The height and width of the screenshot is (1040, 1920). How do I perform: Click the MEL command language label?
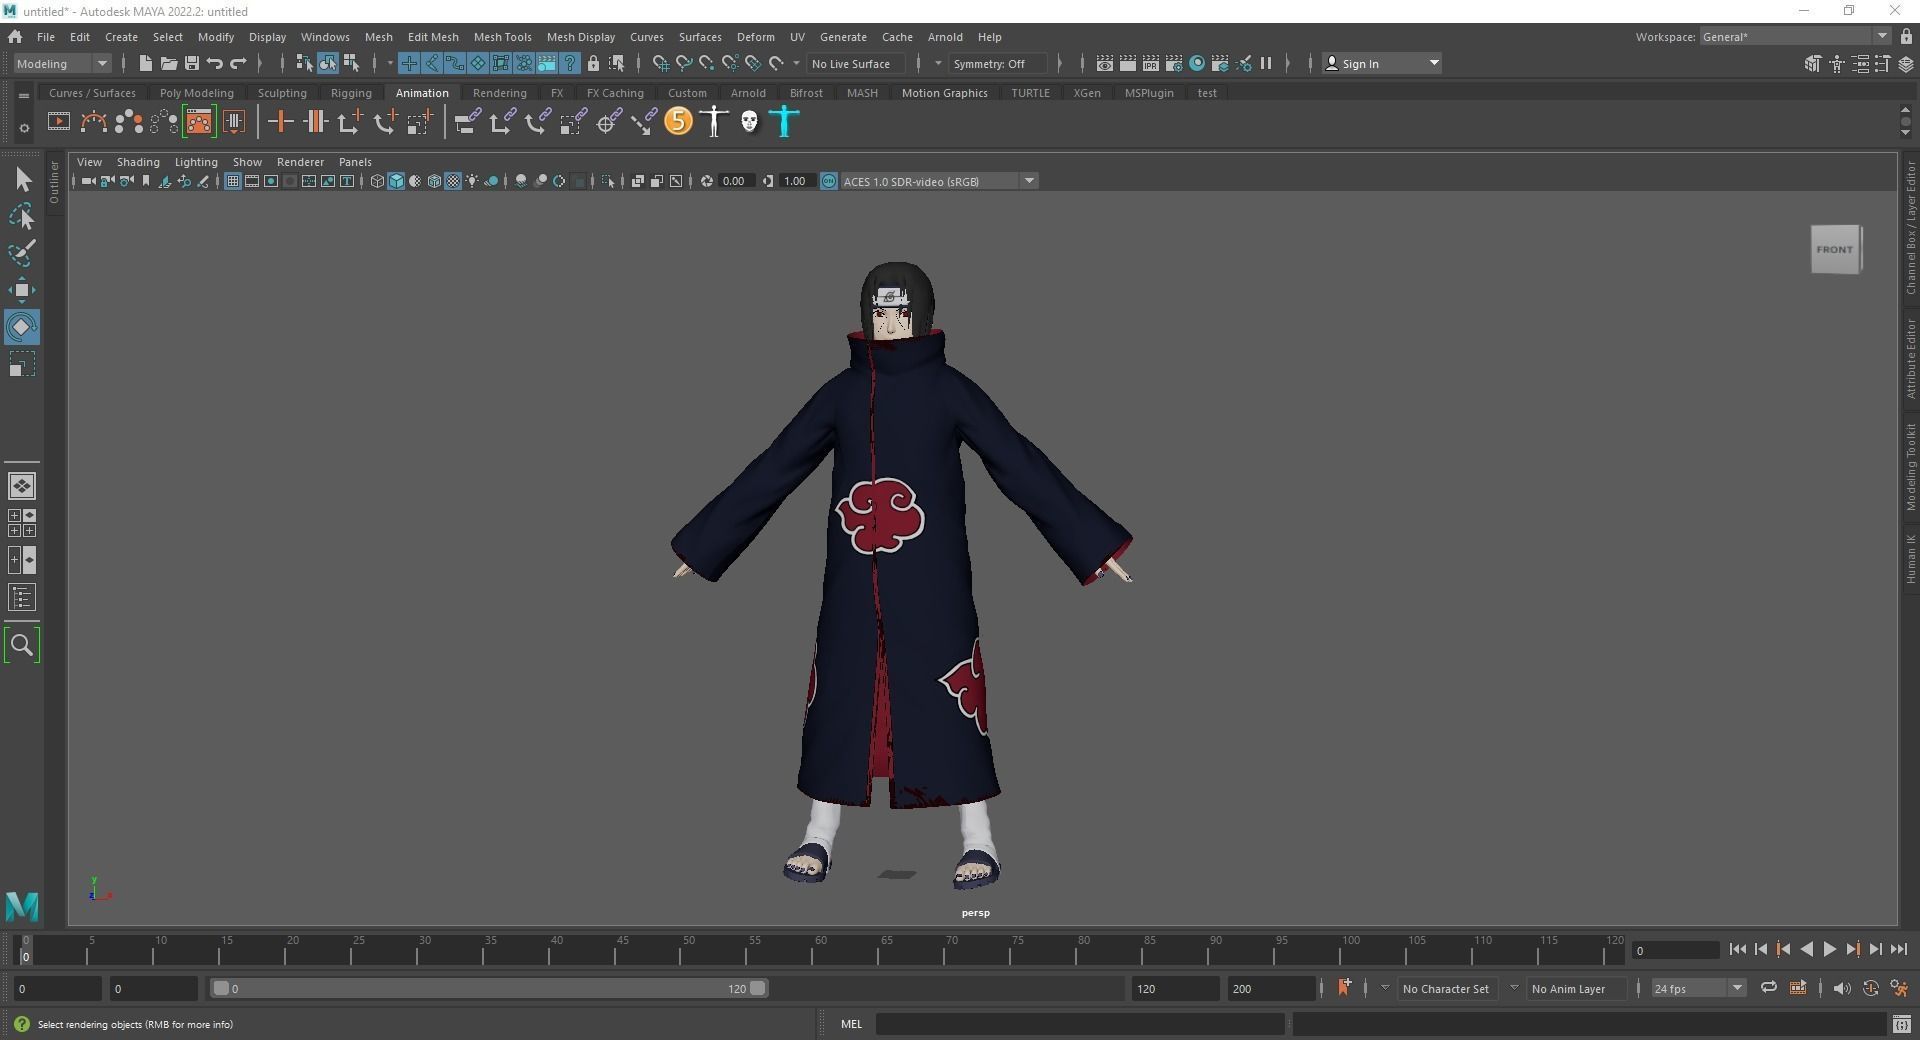[851, 1024]
